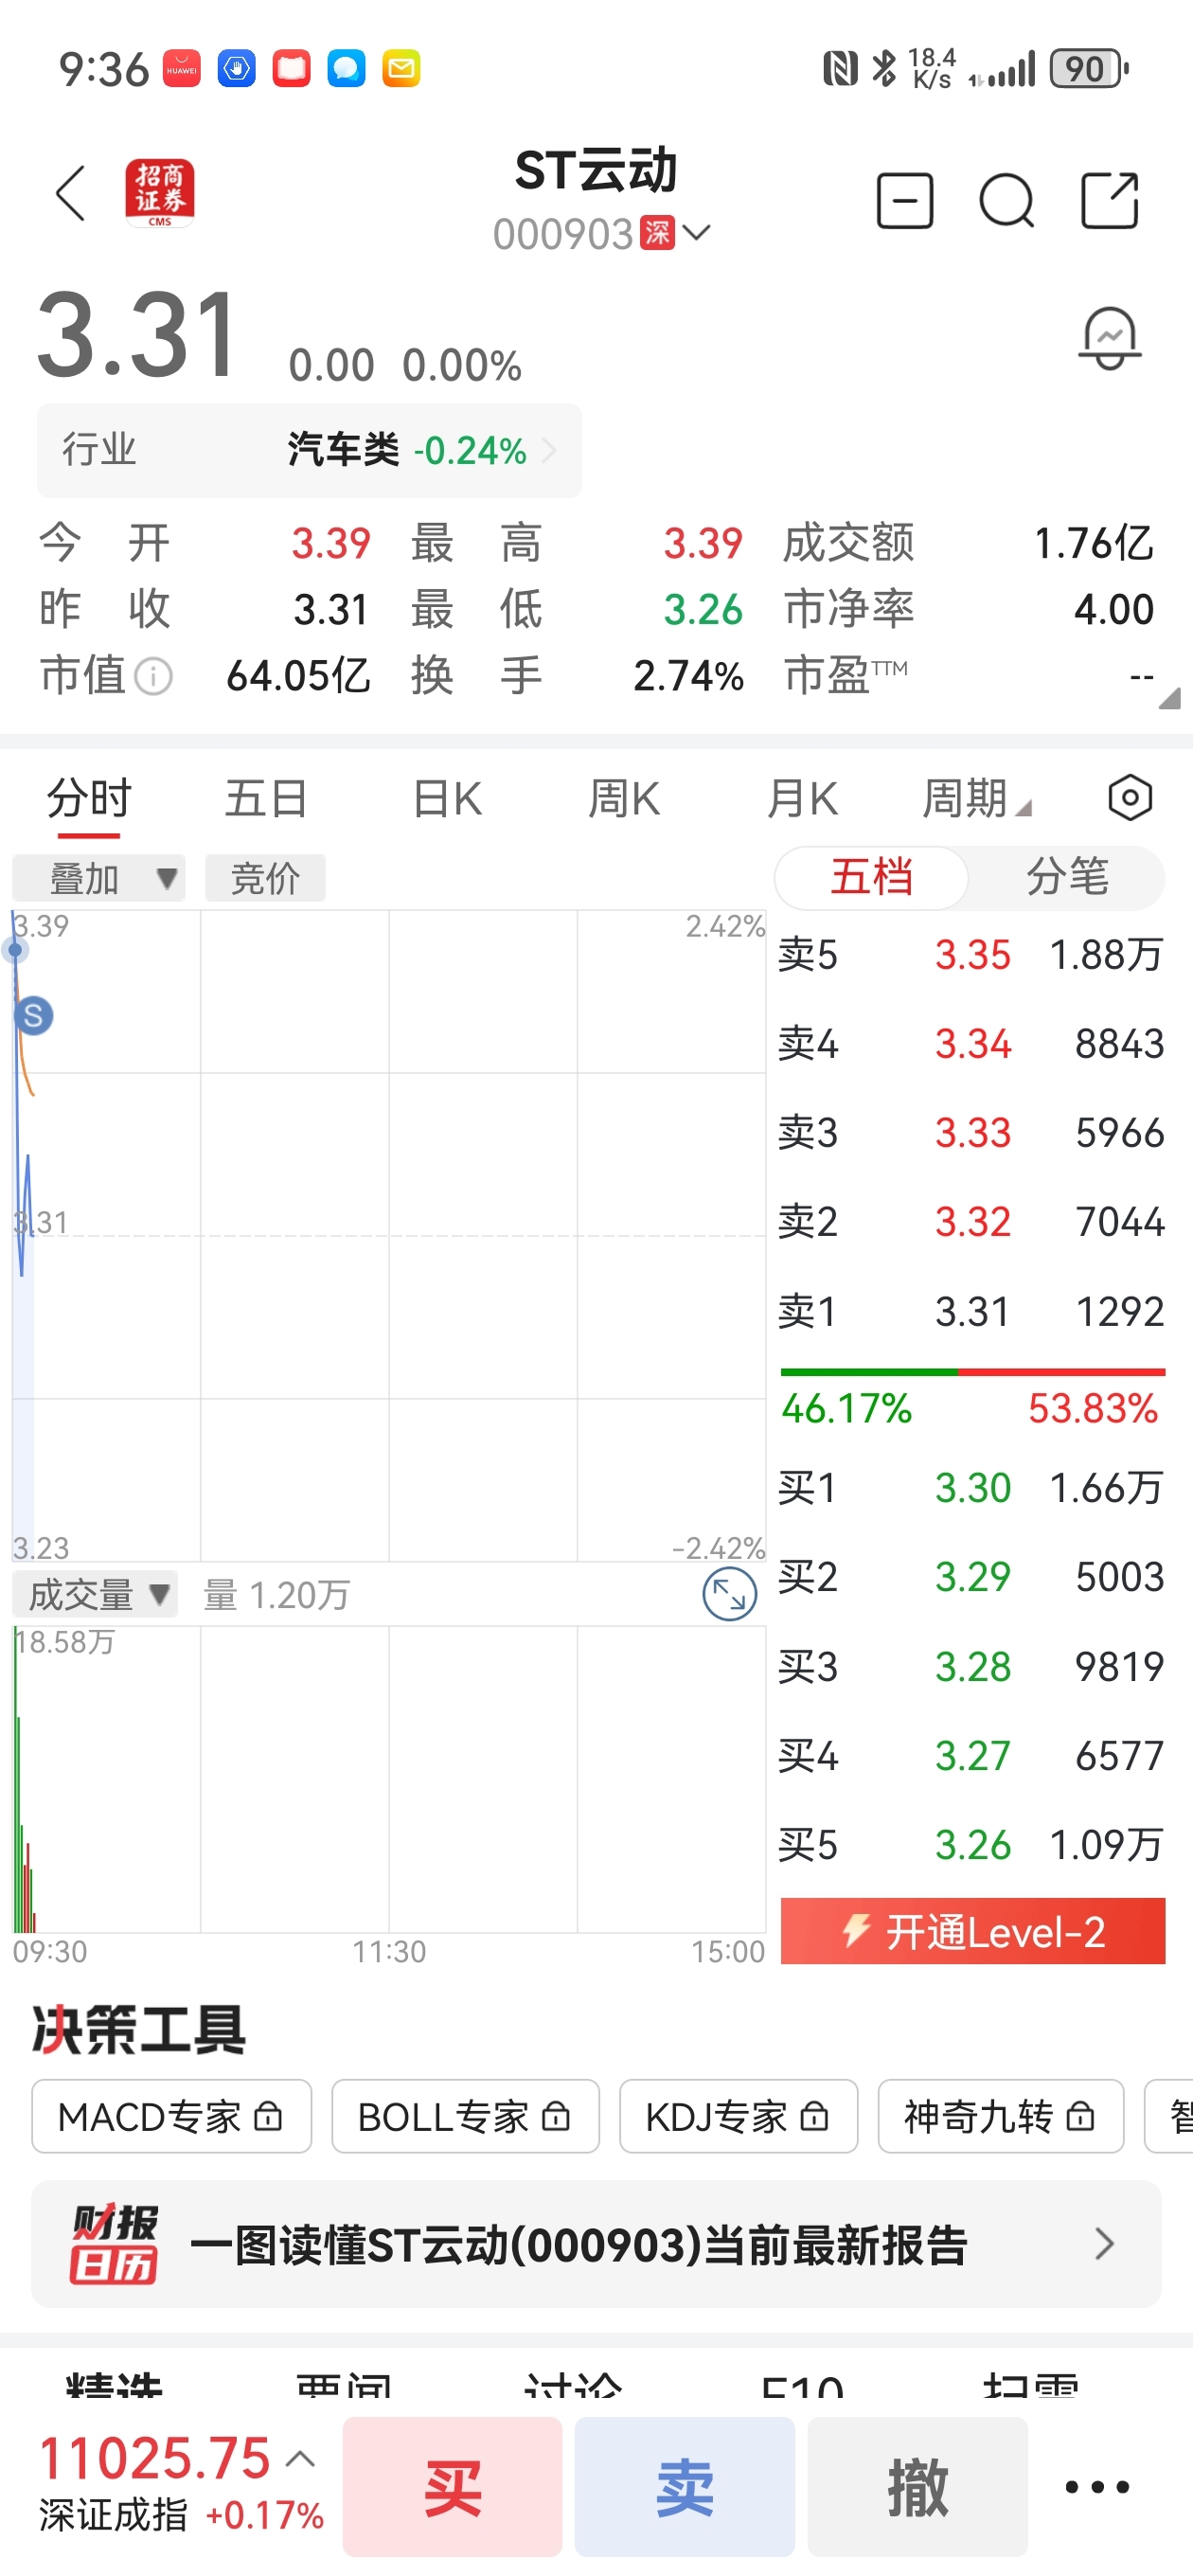Open chart settings hexagon icon
This screenshot has width=1193, height=2576.
click(x=1130, y=798)
